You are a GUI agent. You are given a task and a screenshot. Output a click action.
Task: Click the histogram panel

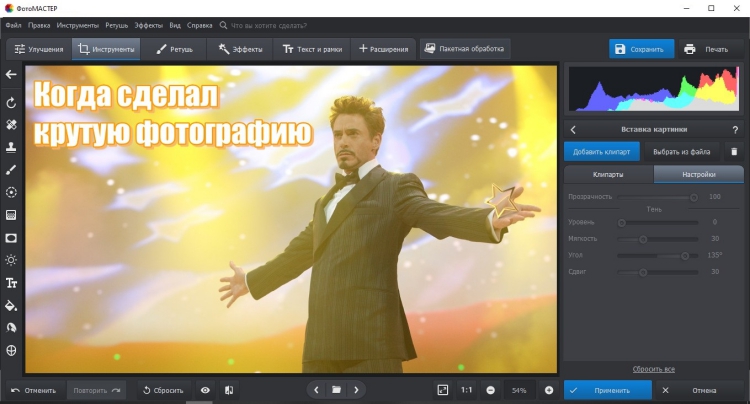click(653, 89)
